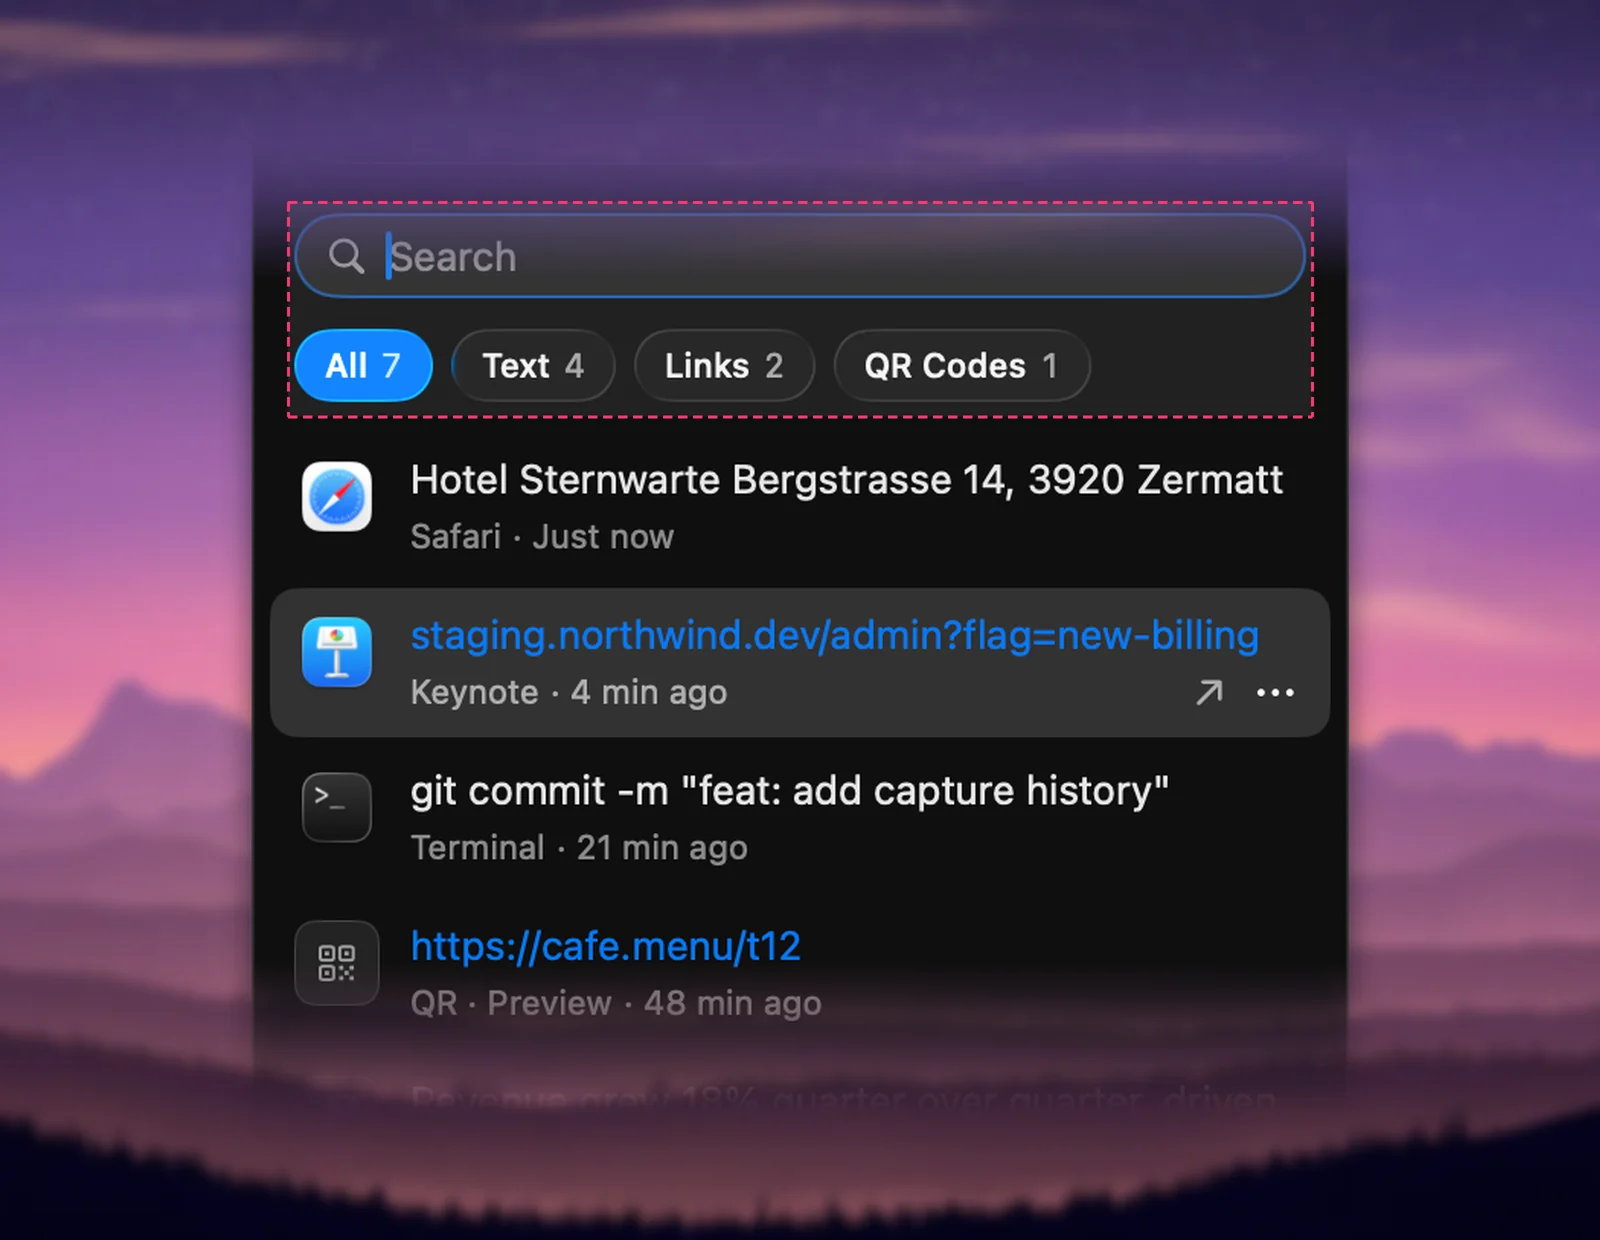Image resolution: width=1600 pixels, height=1240 pixels.
Task: Open the staging.northwind.dev admin link
Action: (x=834, y=636)
